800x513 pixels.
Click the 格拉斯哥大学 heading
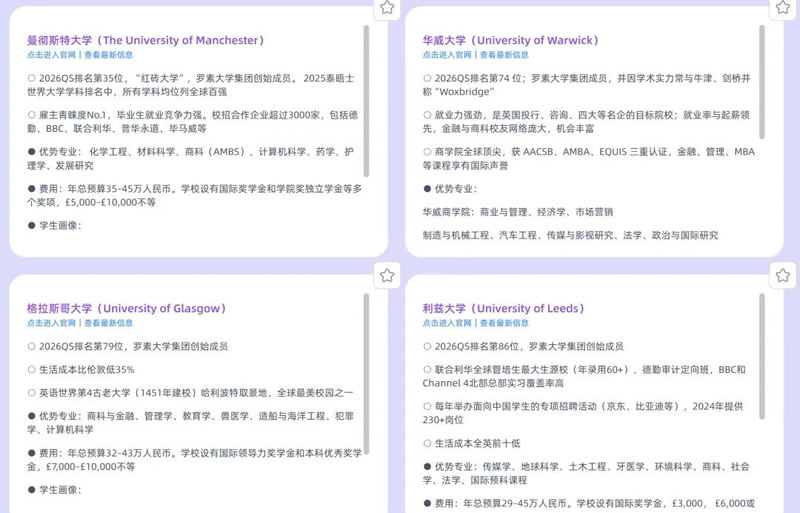point(128,308)
